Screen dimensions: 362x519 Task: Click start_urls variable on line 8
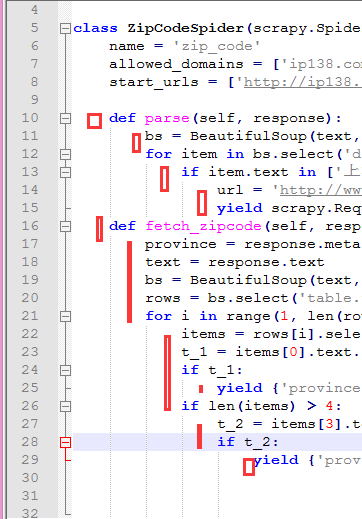pos(154,82)
